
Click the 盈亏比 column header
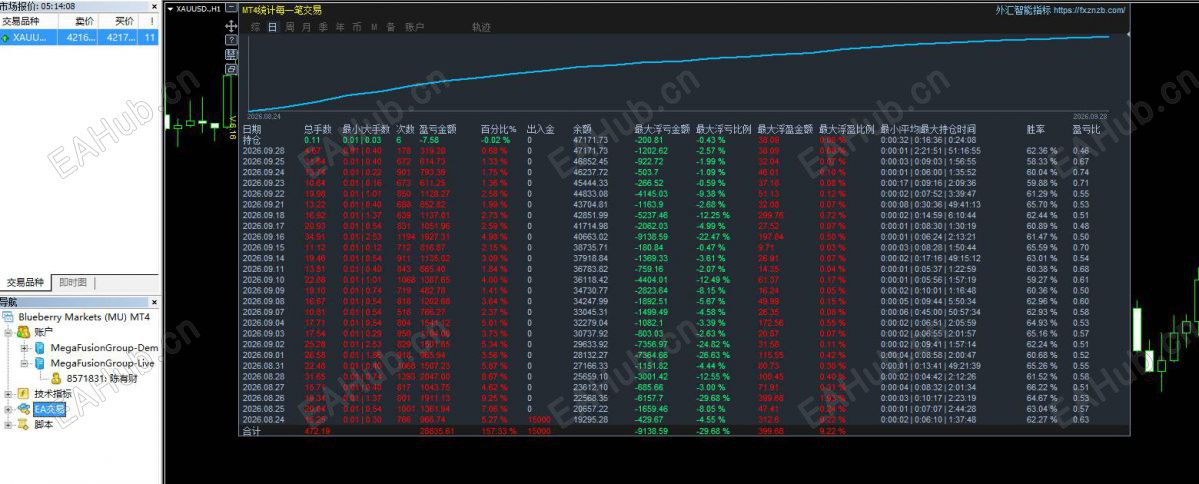(x=1086, y=129)
